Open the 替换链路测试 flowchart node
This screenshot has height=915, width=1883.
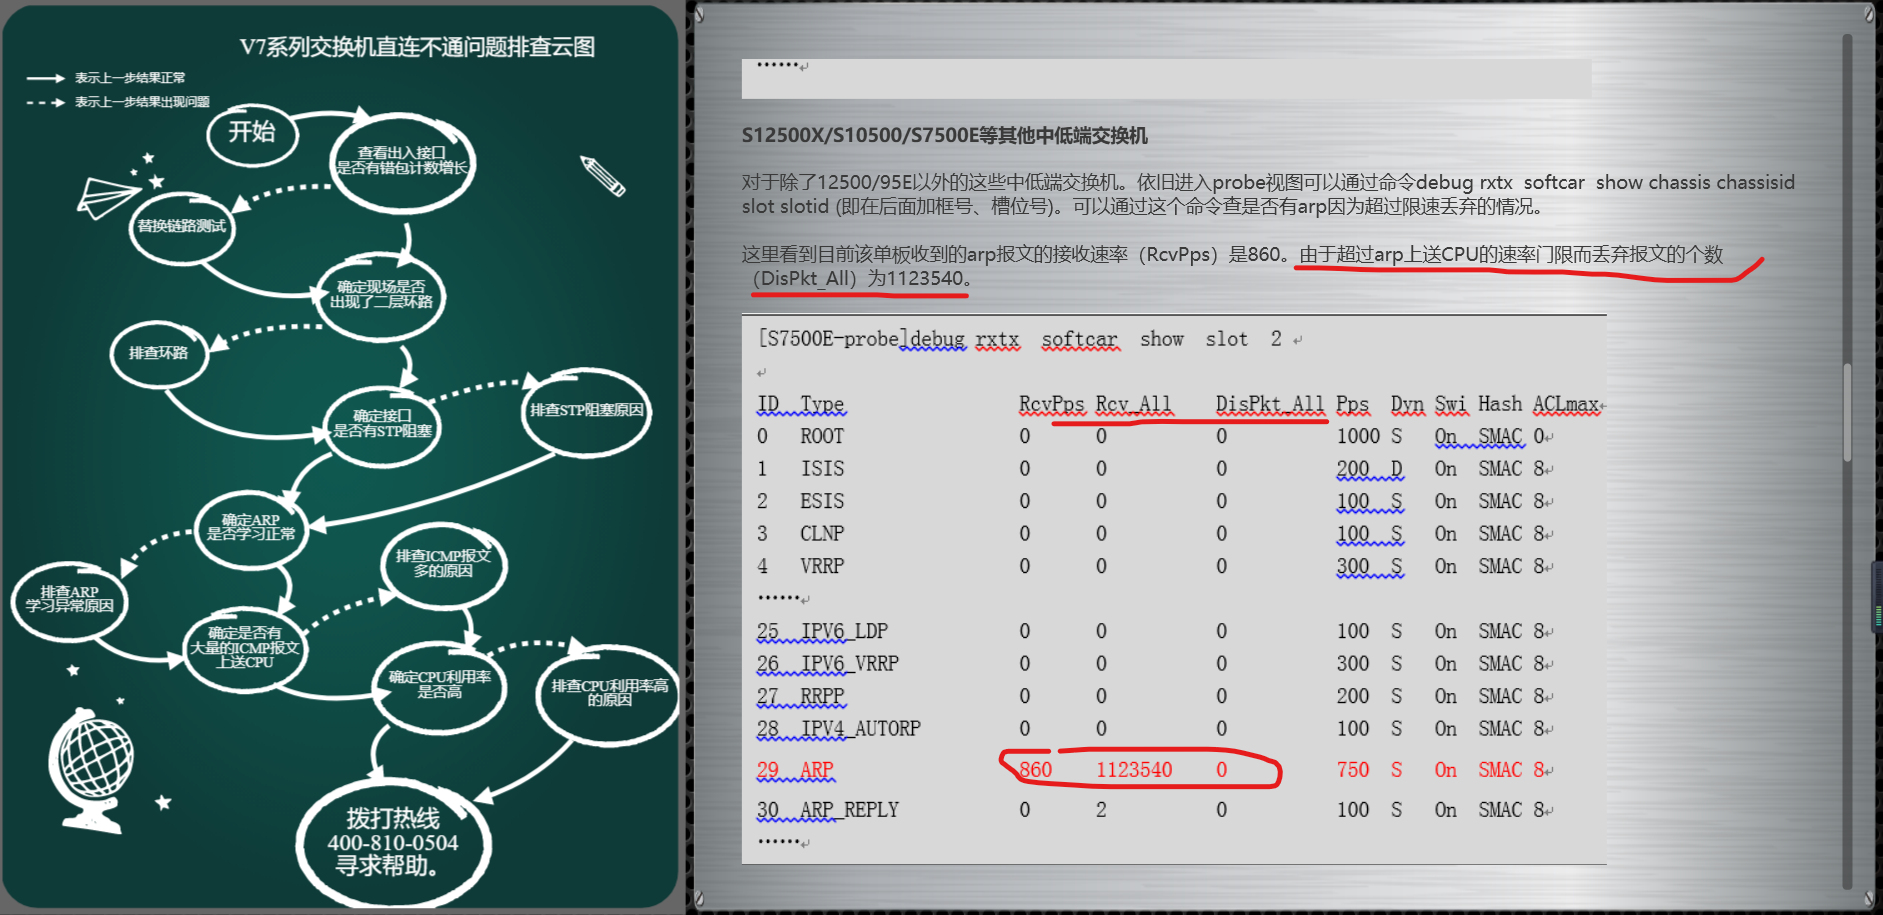coord(181,227)
